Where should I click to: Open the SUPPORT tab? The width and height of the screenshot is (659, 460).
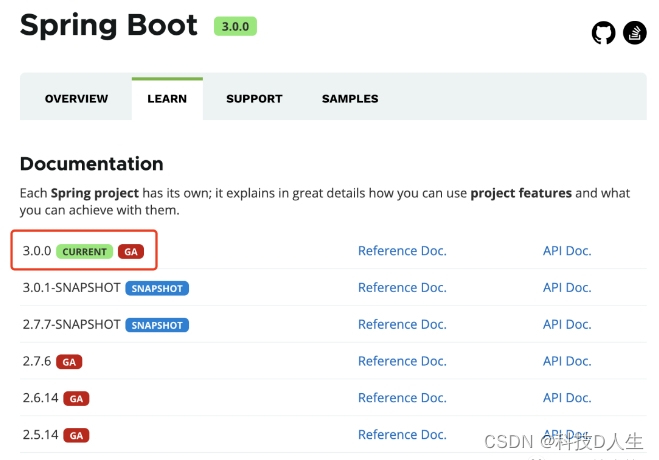coord(254,99)
